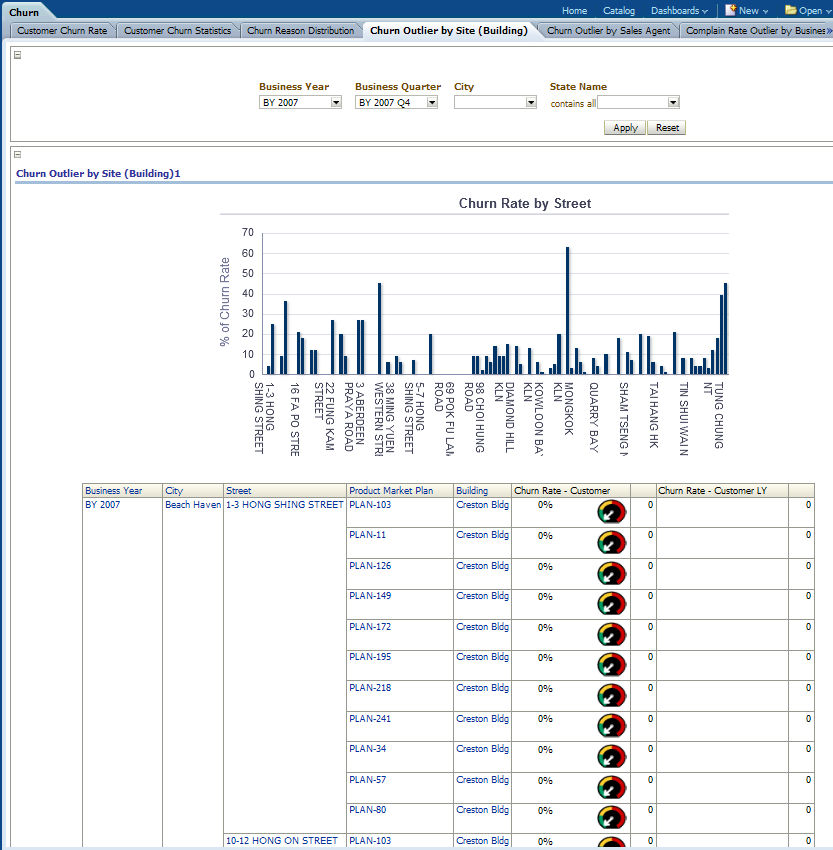833x850 pixels.
Task: Open PLAN-149 product plan link
Action: [370, 596]
